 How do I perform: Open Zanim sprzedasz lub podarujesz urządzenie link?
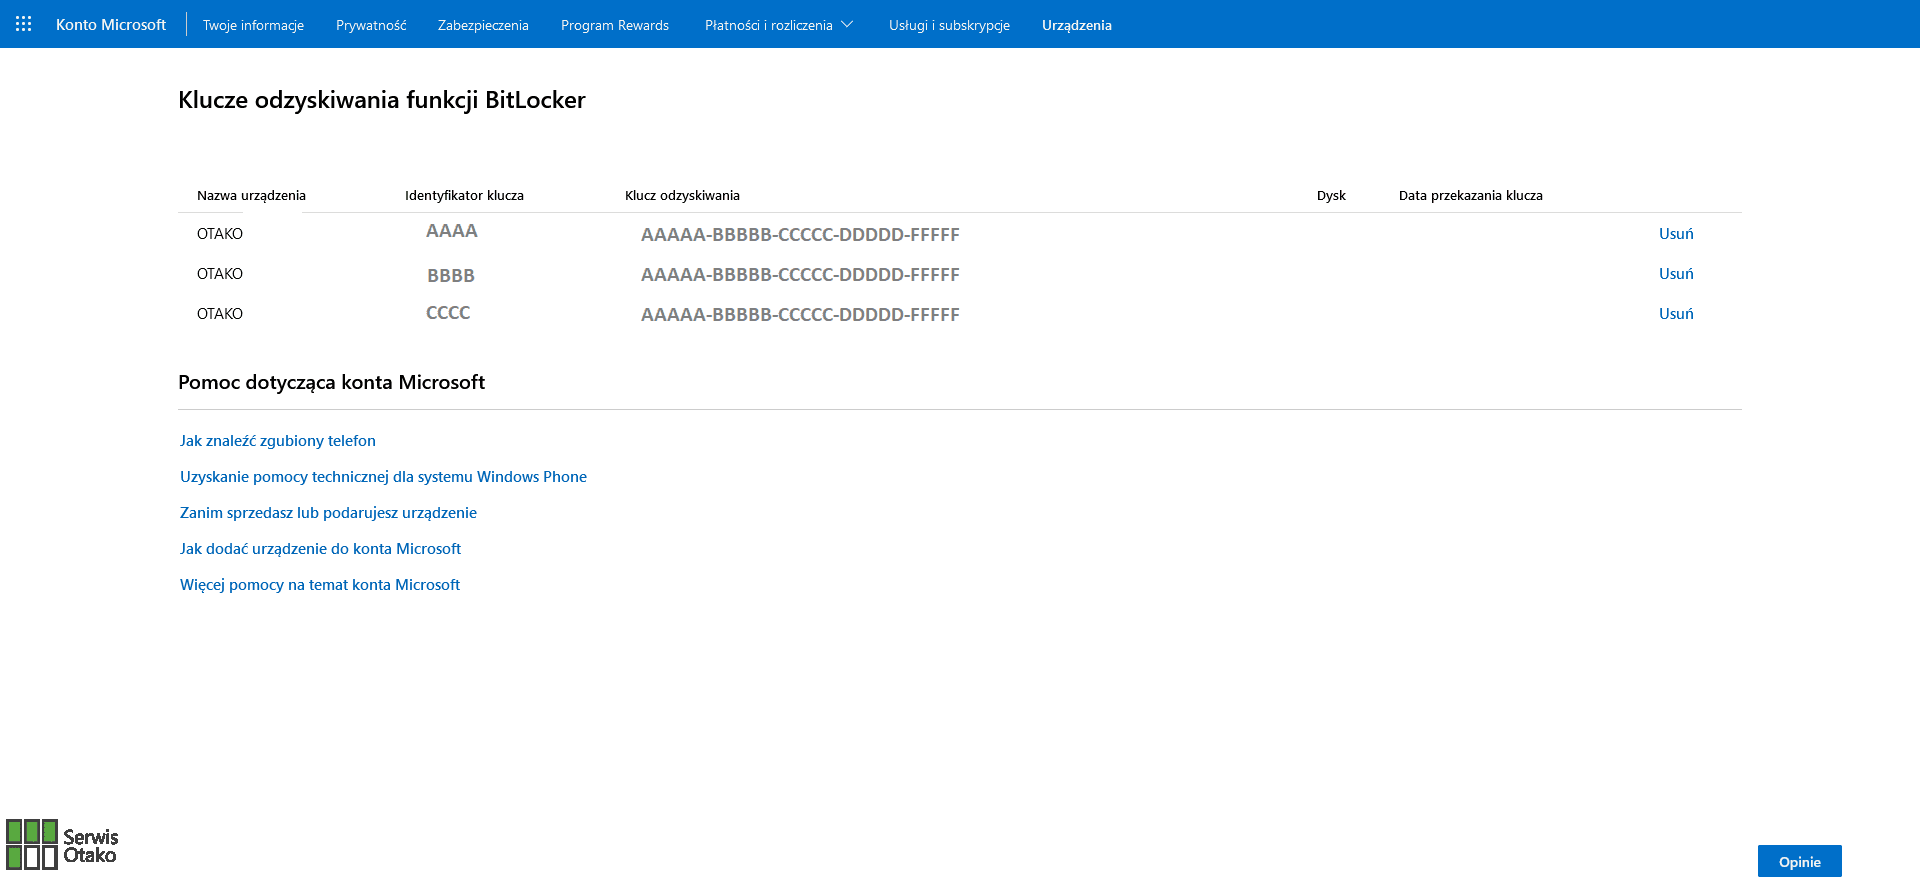(328, 513)
